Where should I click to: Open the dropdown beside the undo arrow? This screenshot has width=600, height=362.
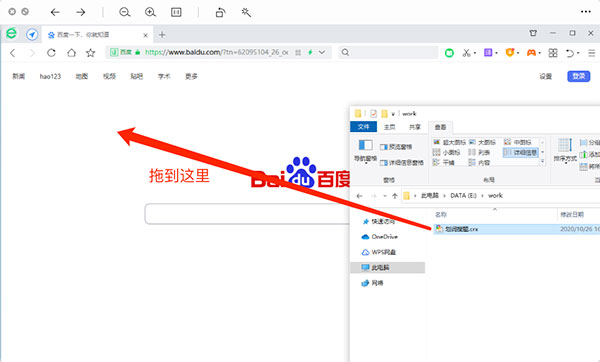coord(578,53)
